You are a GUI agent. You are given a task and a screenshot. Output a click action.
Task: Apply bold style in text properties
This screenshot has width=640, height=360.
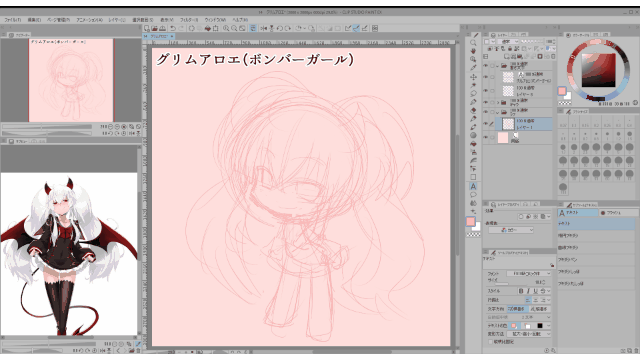coord(520,291)
